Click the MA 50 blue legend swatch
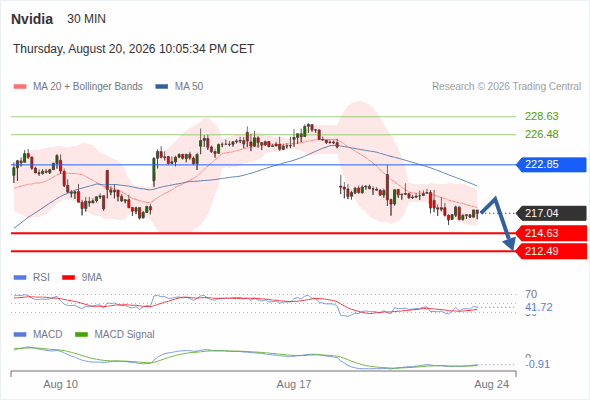The image size is (590, 400). (x=162, y=87)
